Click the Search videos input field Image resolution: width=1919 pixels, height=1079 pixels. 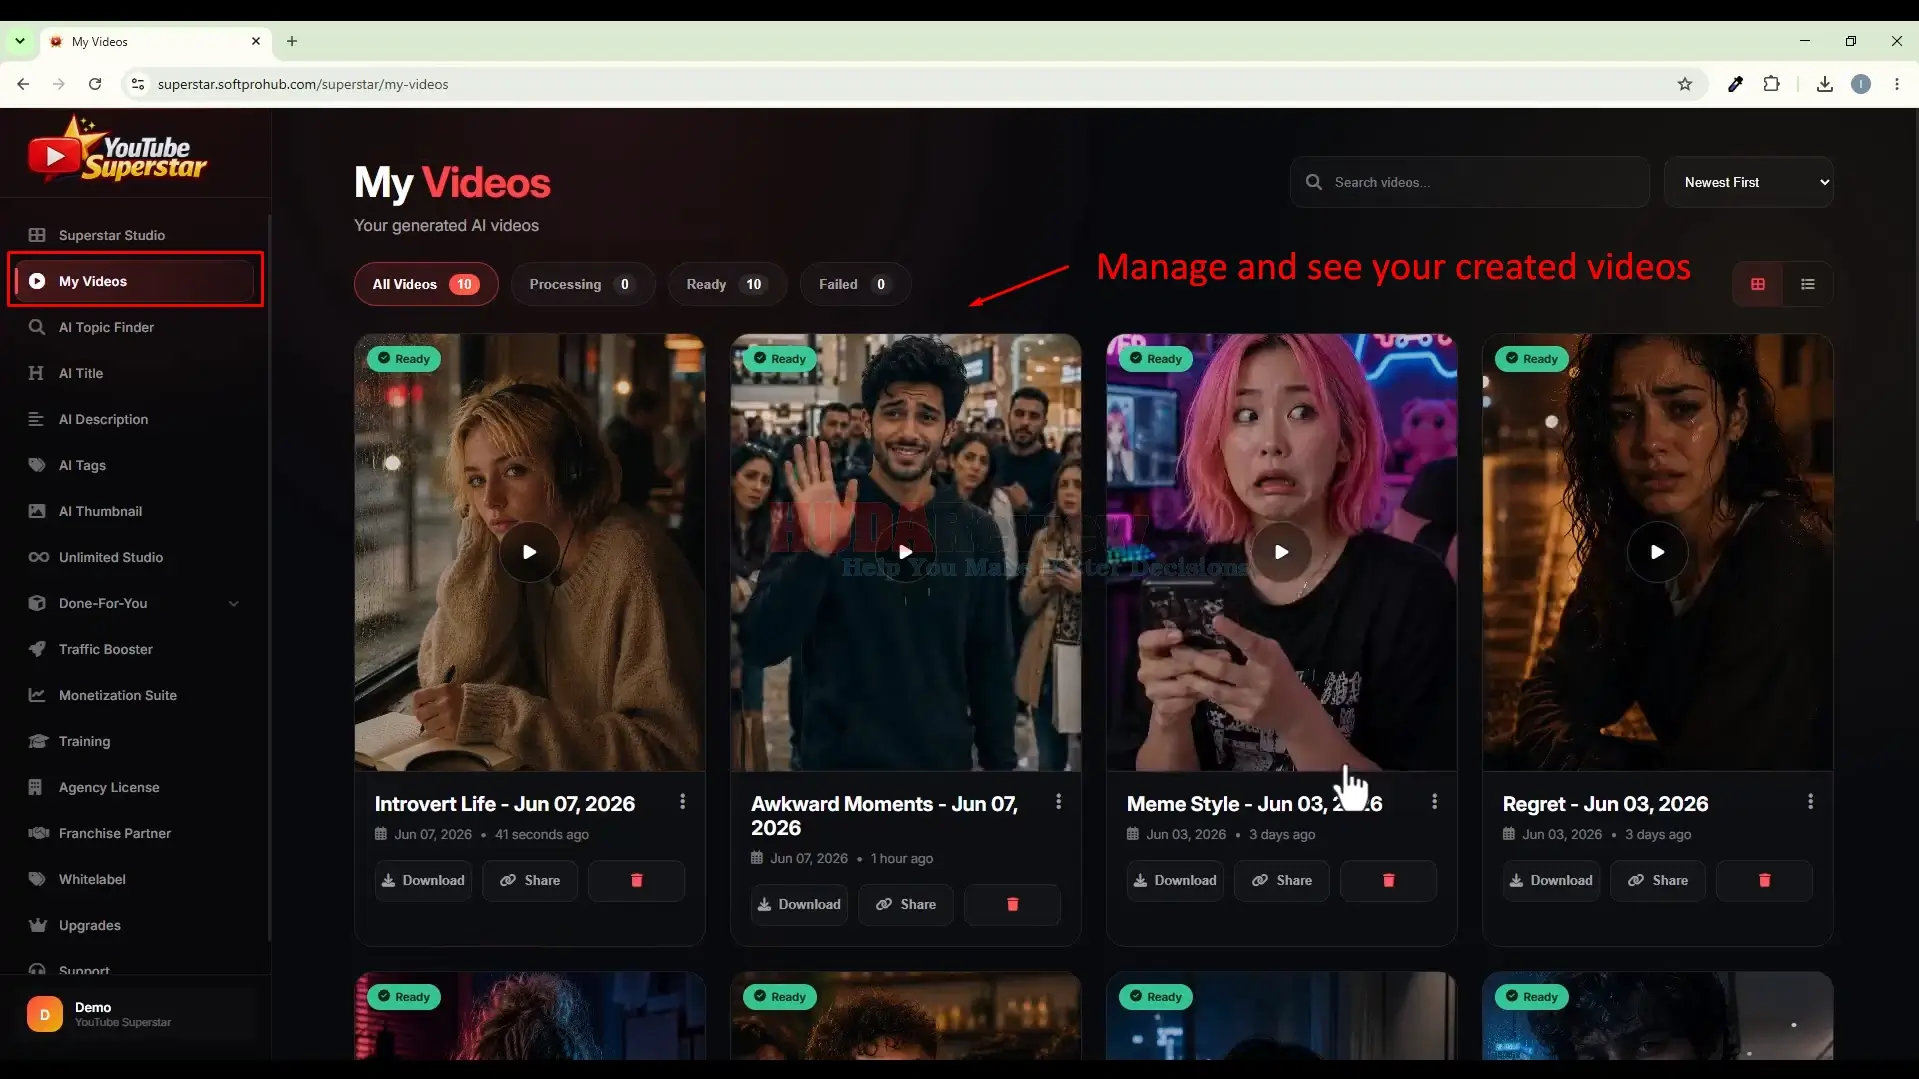click(1469, 182)
